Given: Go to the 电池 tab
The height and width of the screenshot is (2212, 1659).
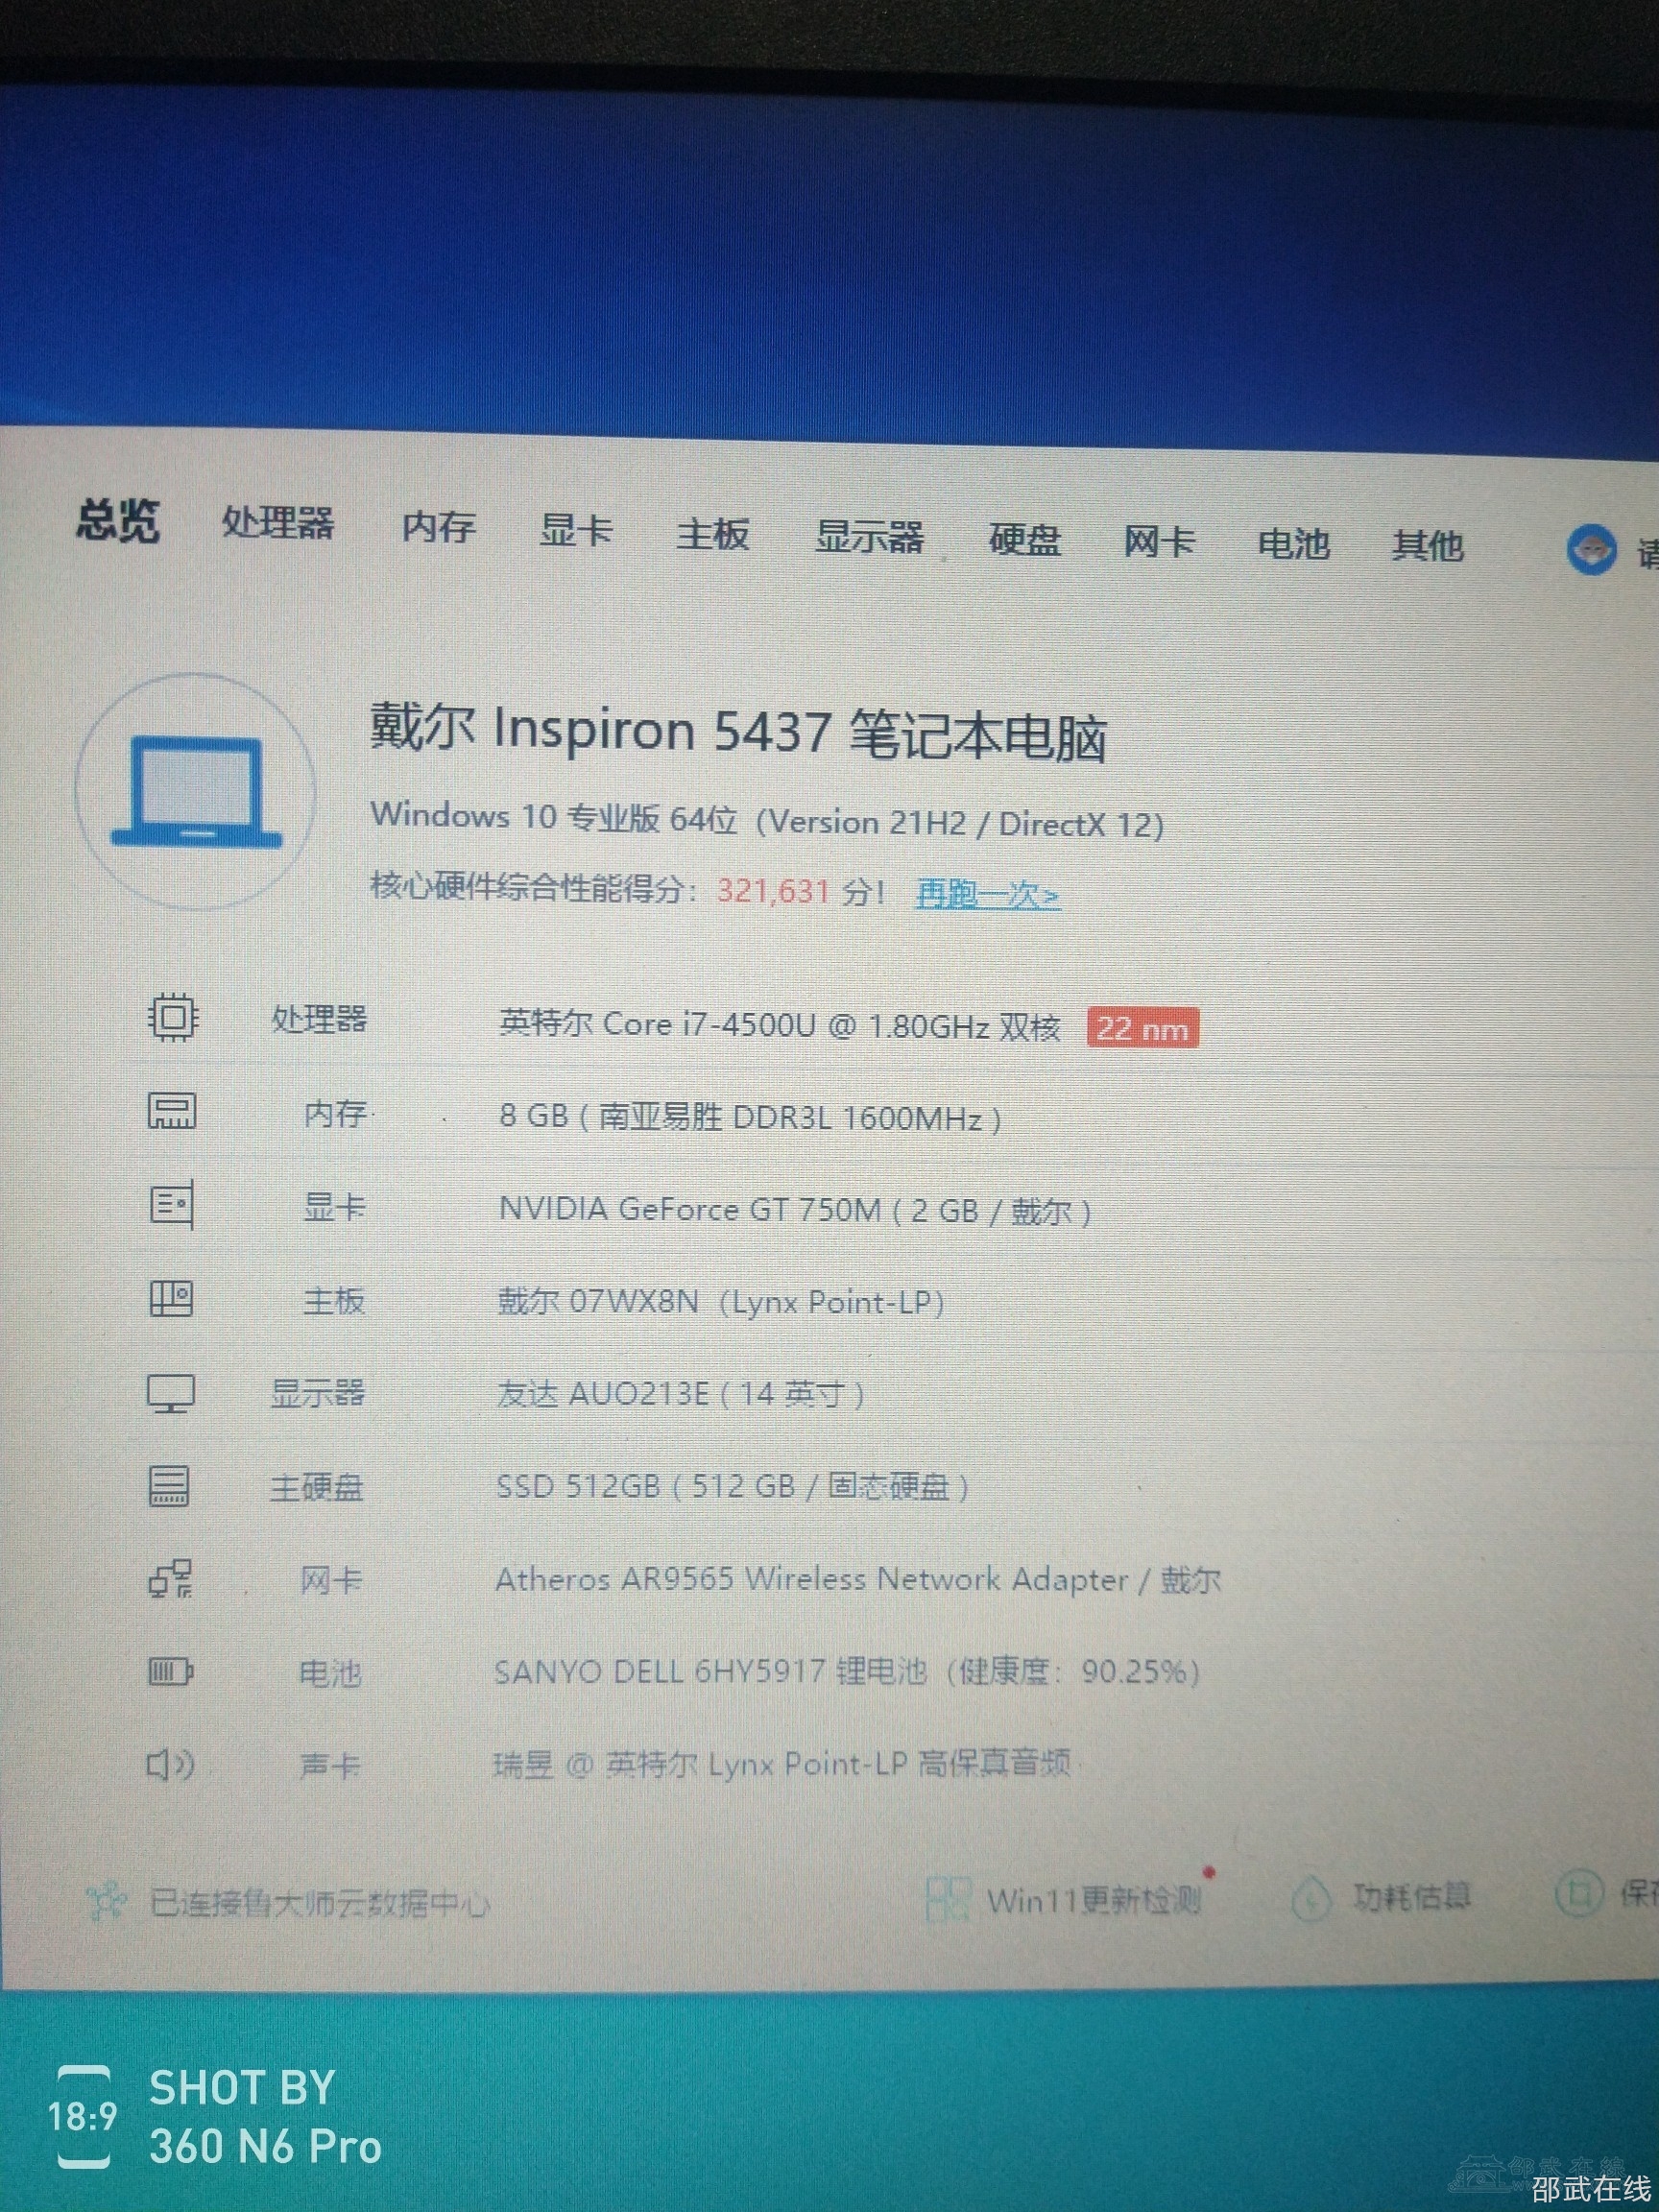Looking at the screenshot, I should pyautogui.click(x=1292, y=544).
